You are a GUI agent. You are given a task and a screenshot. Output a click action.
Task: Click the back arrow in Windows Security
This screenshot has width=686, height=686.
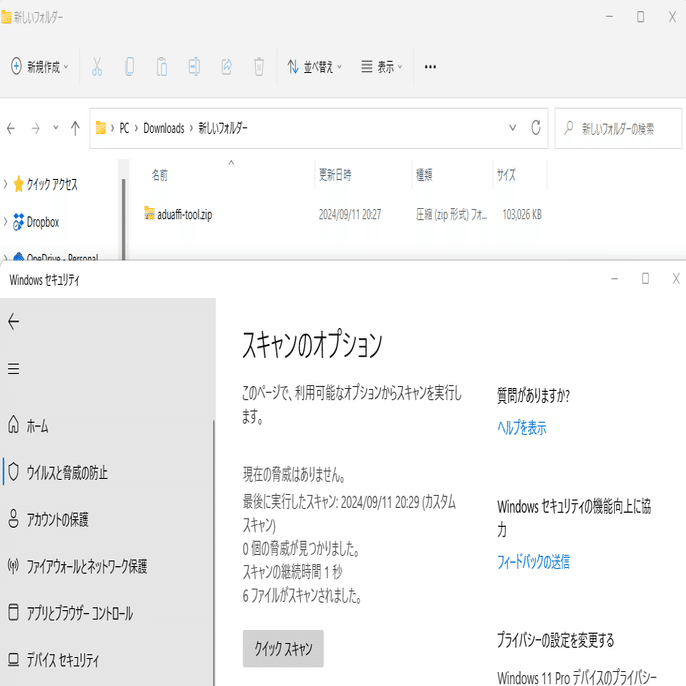click(14, 322)
